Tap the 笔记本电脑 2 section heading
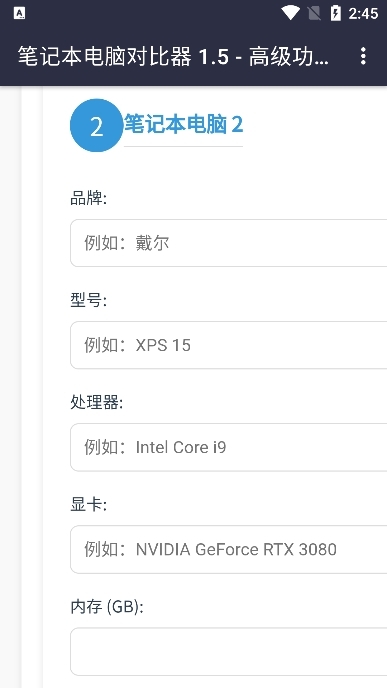The image size is (387, 688). pyautogui.click(x=183, y=125)
